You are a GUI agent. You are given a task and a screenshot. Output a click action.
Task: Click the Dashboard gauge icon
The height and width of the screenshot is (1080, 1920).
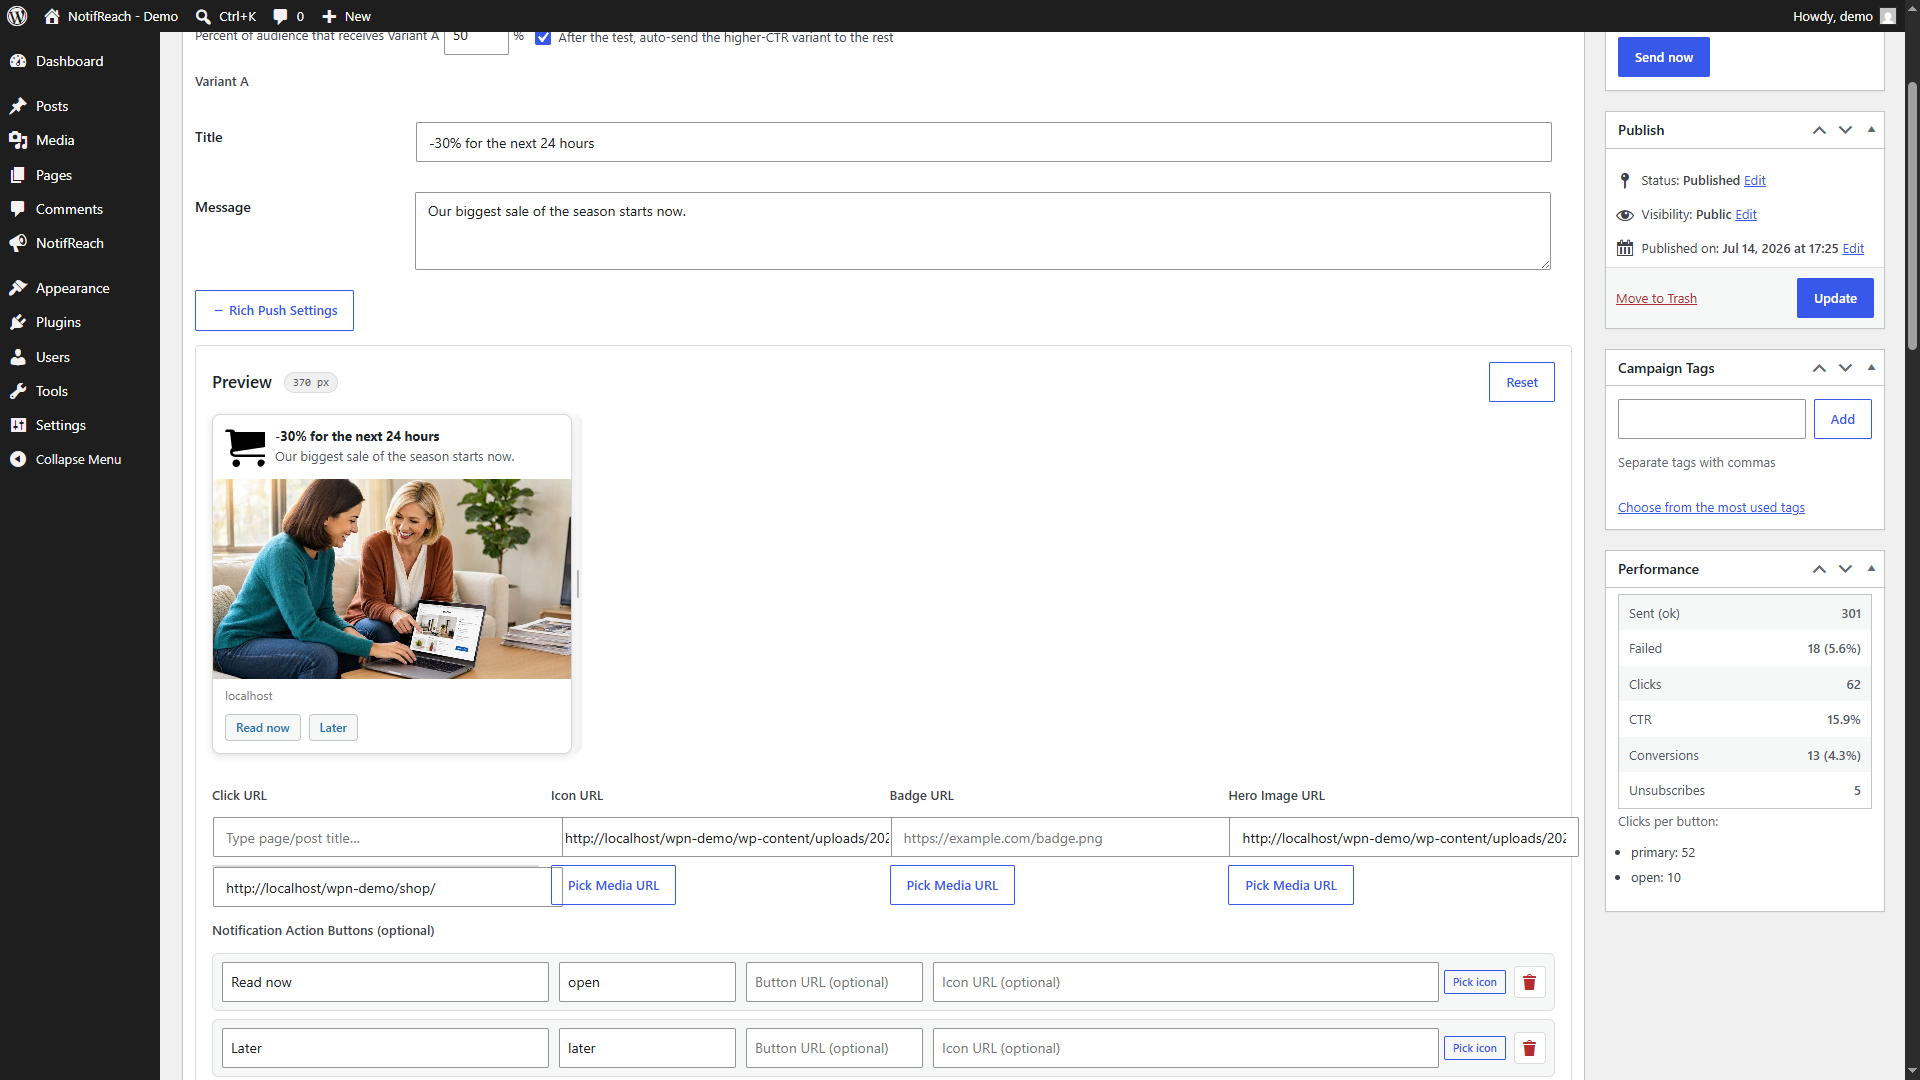[x=18, y=61]
